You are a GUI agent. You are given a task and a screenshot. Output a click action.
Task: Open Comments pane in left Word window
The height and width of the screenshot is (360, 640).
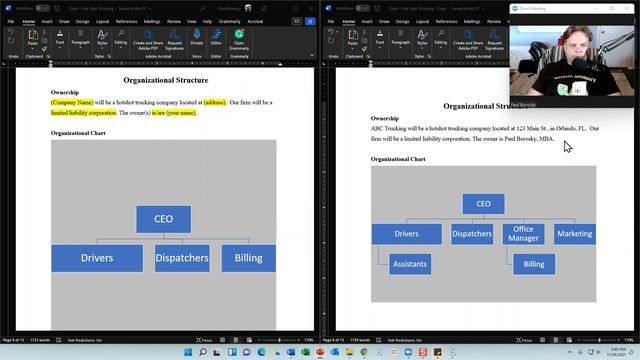(297, 21)
